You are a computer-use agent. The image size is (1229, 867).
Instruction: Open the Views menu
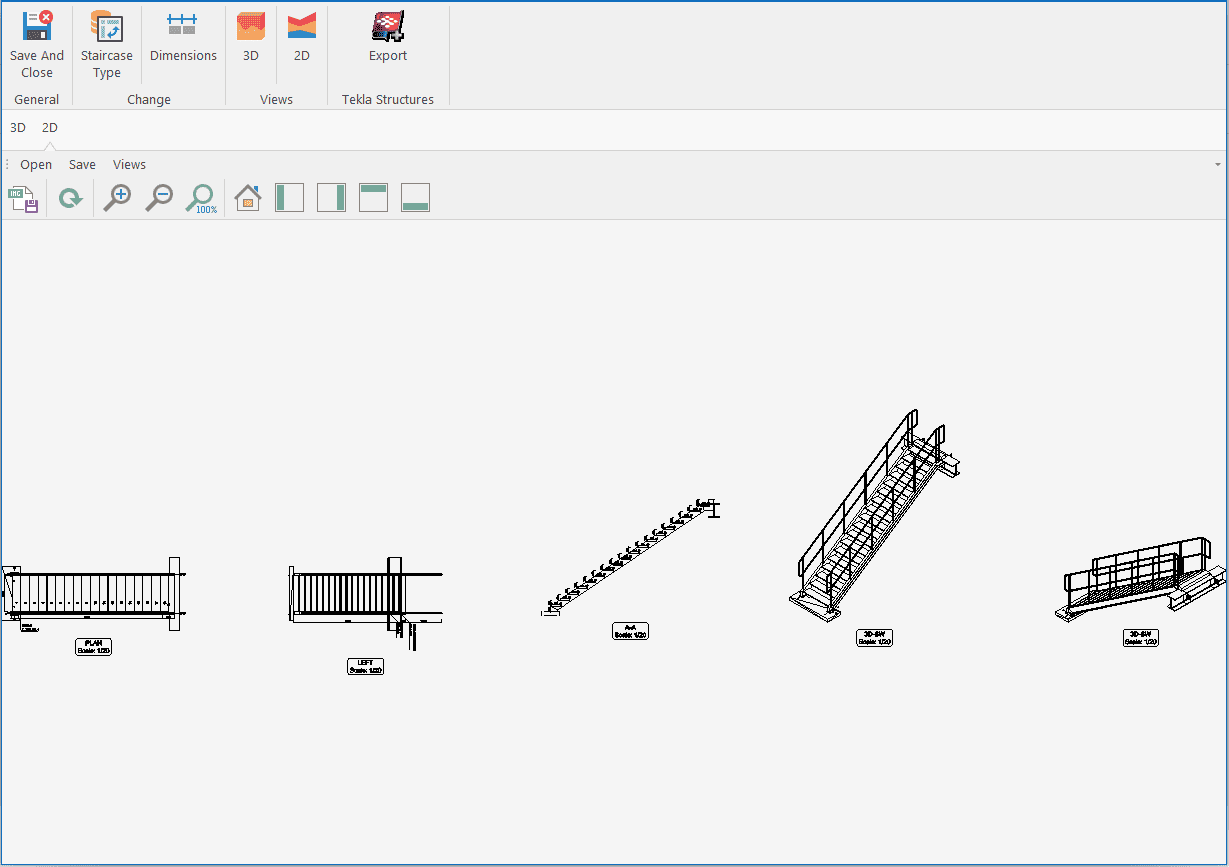[x=129, y=165]
